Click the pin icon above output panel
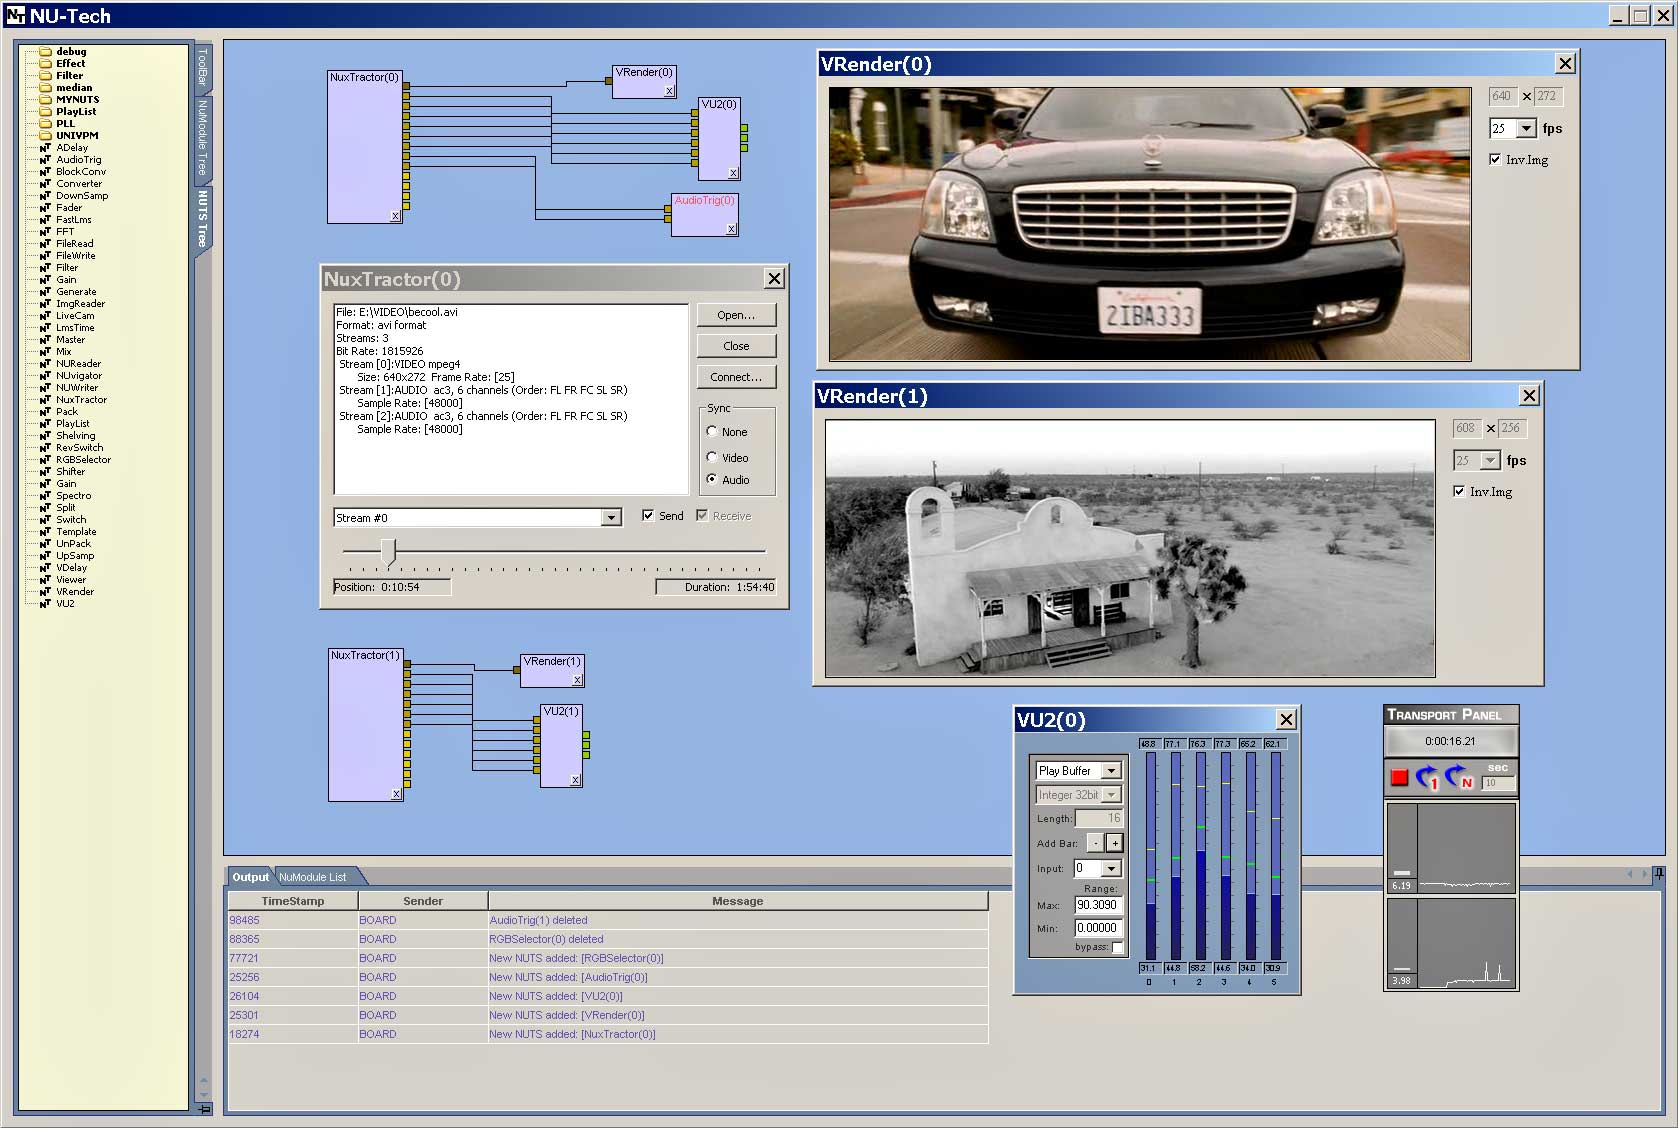 1659,874
